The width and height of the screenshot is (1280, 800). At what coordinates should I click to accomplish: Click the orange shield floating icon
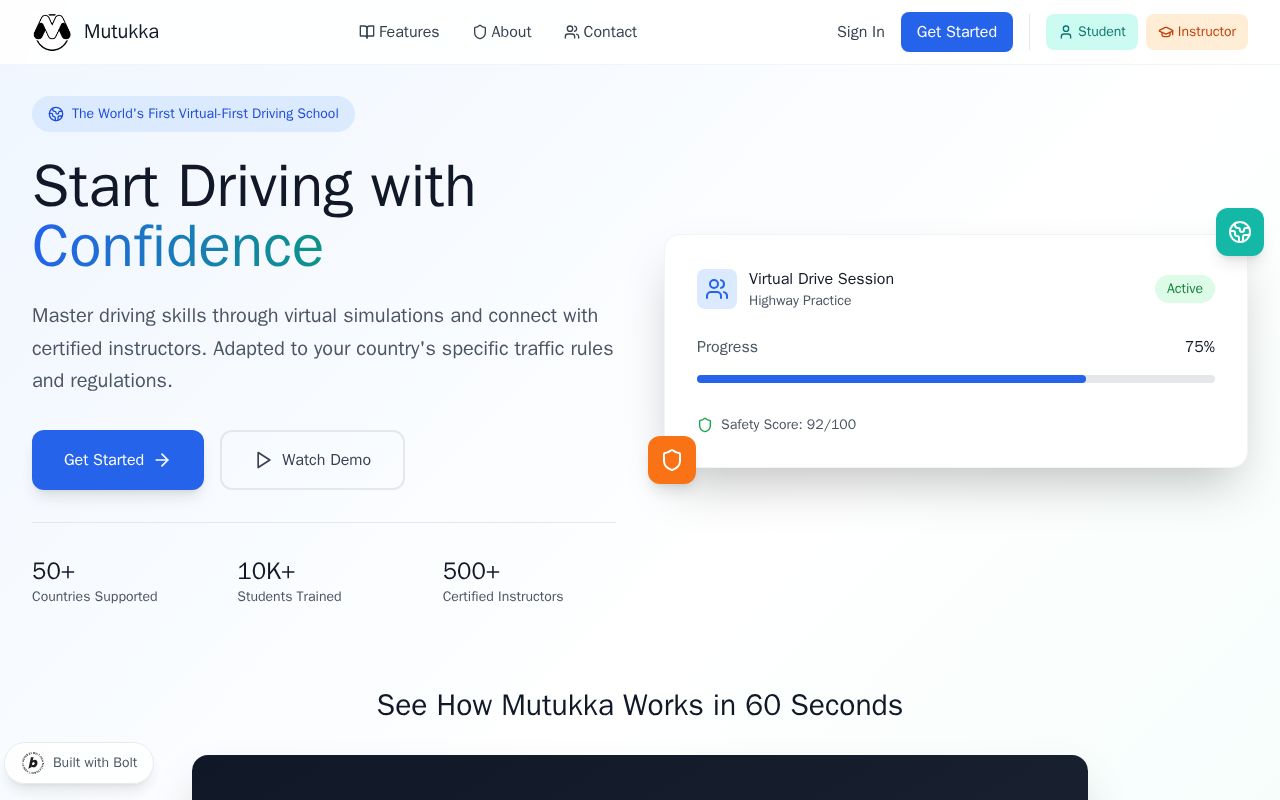[672, 460]
